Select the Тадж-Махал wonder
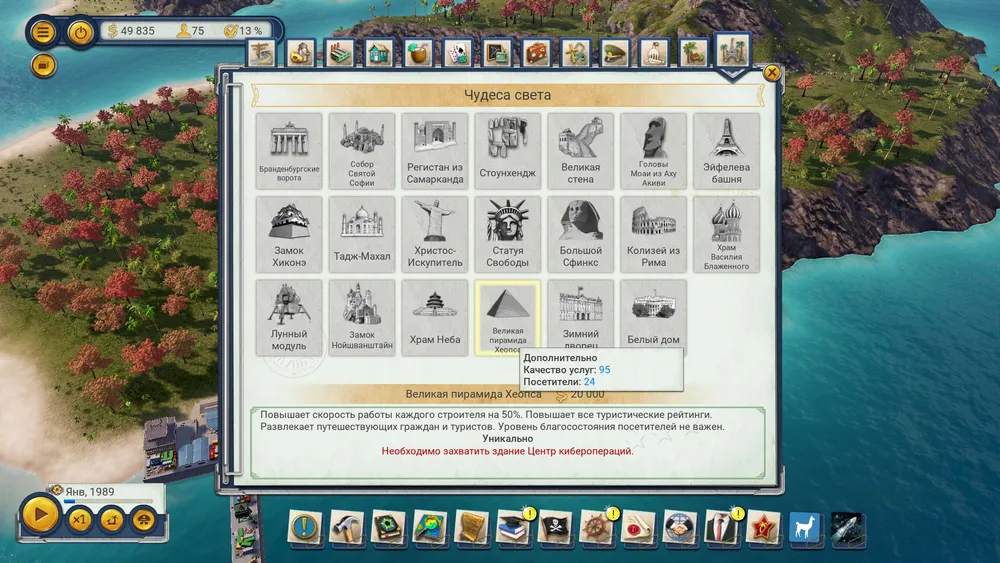The width and height of the screenshot is (1000, 563). point(362,235)
